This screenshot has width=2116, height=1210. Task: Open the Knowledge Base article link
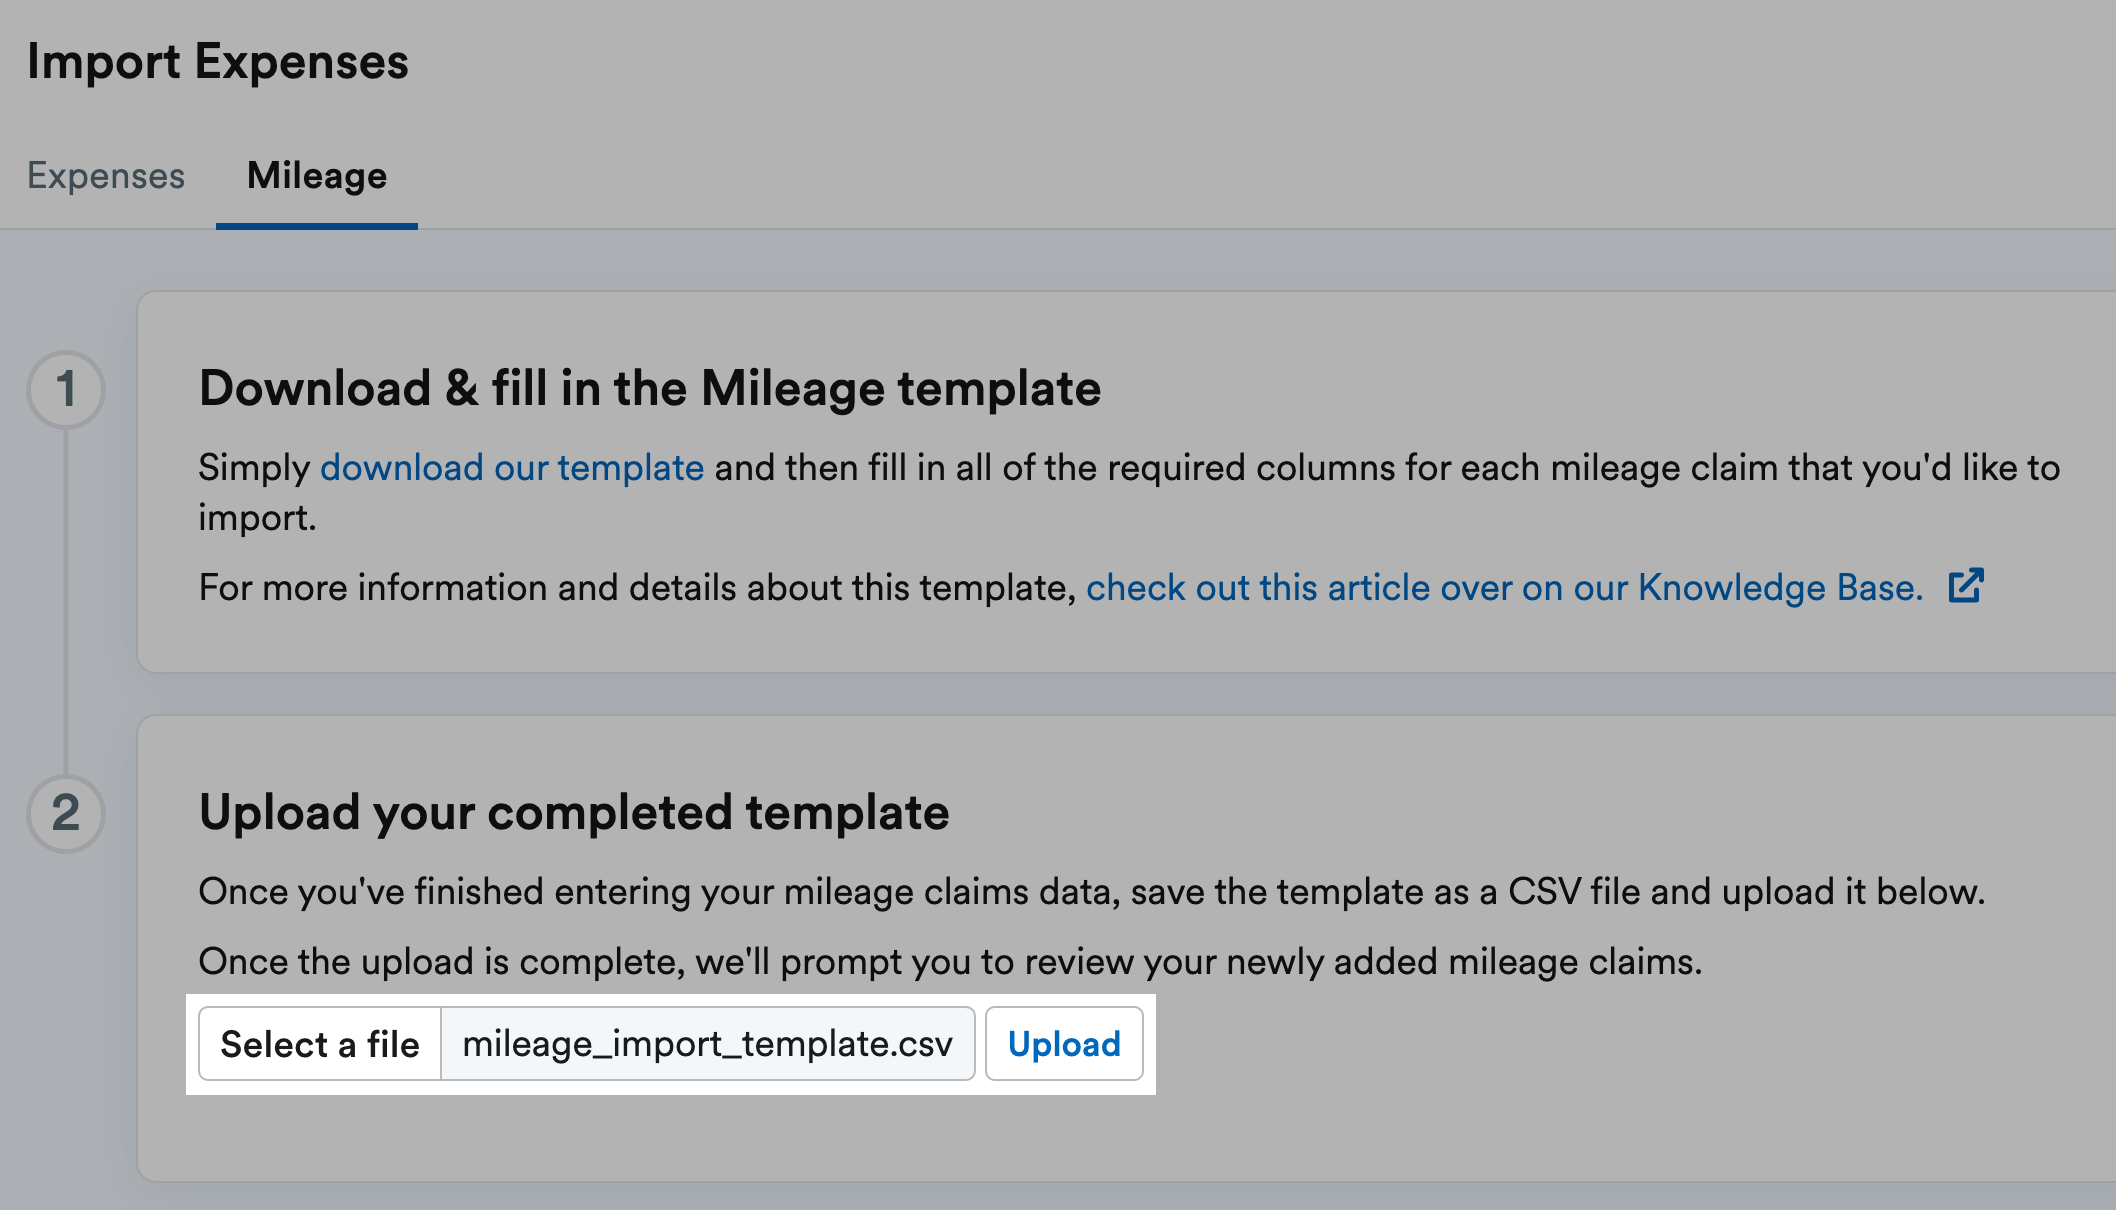(x=1505, y=588)
